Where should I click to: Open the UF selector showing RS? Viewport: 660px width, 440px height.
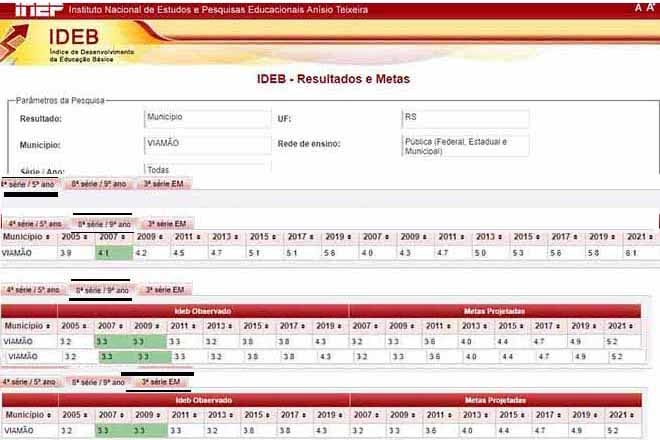tap(465, 118)
